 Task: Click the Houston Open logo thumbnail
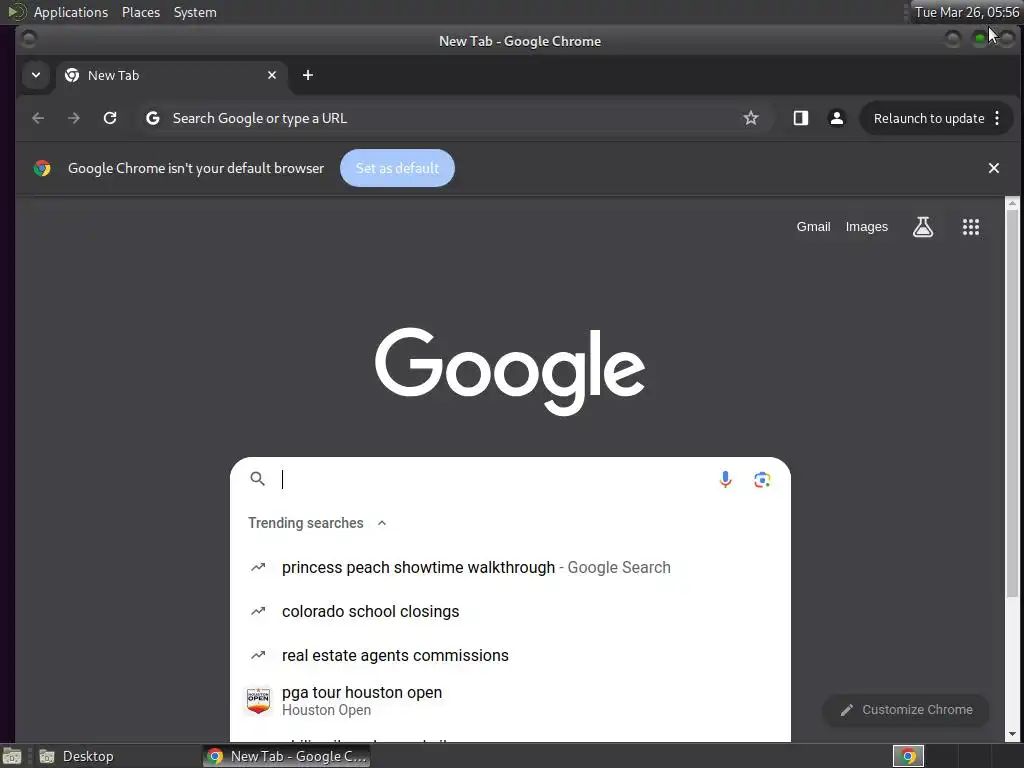(x=259, y=701)
